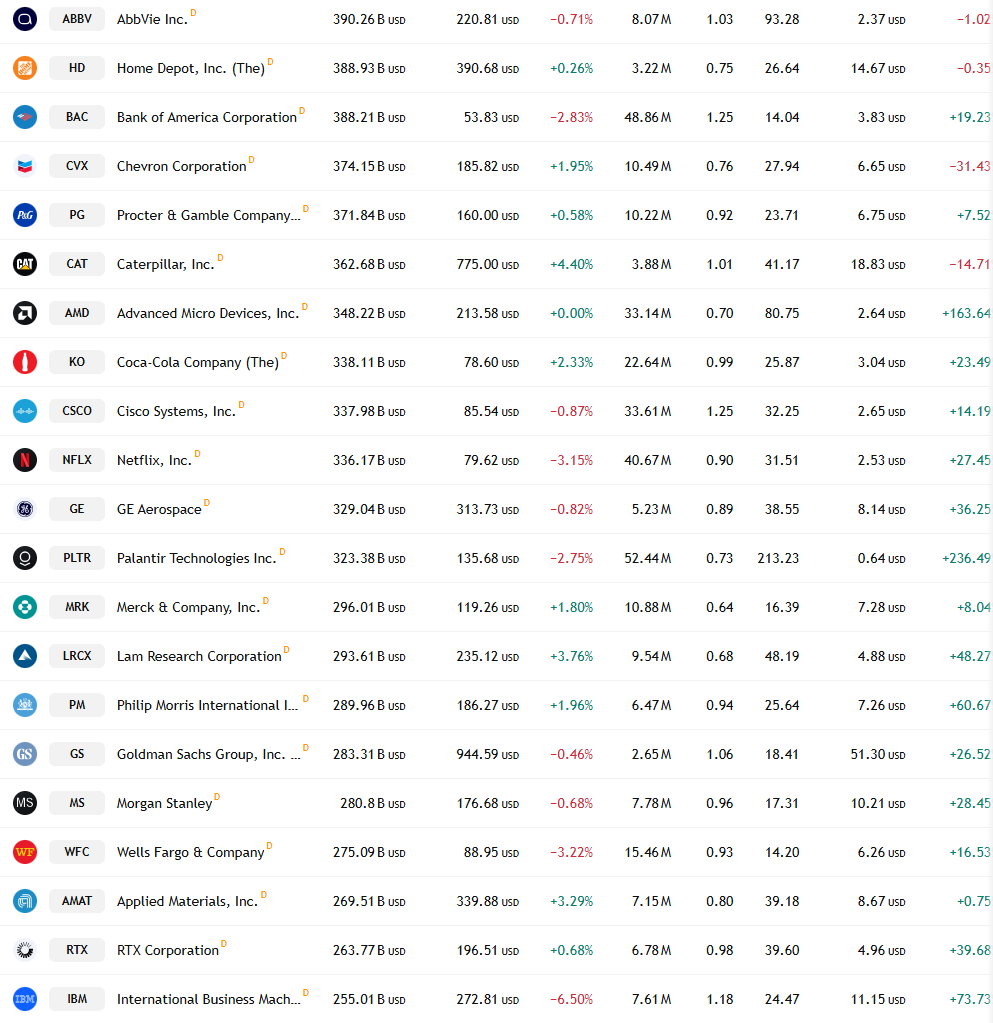Screen dimensions: 993x1023
Task: Open Wells Fargo & Company link
Action: [x=191, y=852]
